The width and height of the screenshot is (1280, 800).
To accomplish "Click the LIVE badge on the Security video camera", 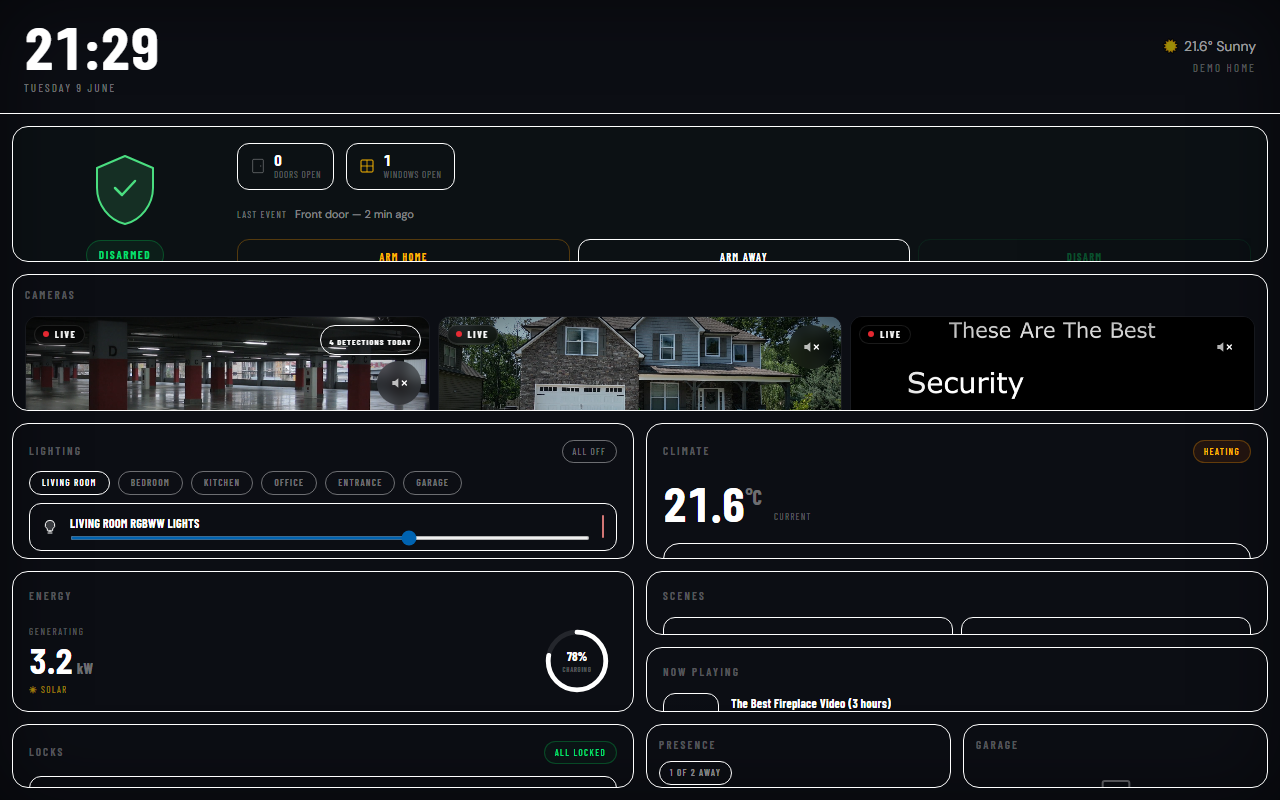I will coord(885,335).
